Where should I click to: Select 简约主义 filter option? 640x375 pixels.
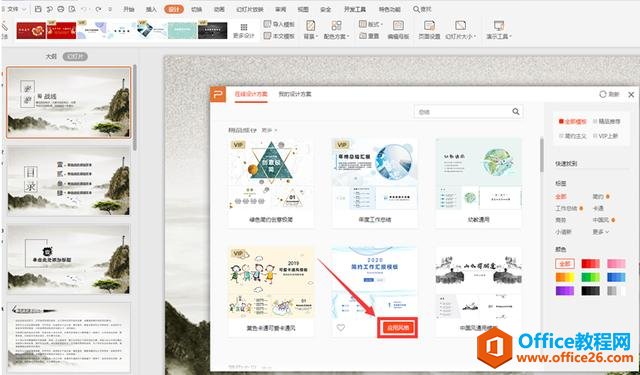[x=572, y=136]
